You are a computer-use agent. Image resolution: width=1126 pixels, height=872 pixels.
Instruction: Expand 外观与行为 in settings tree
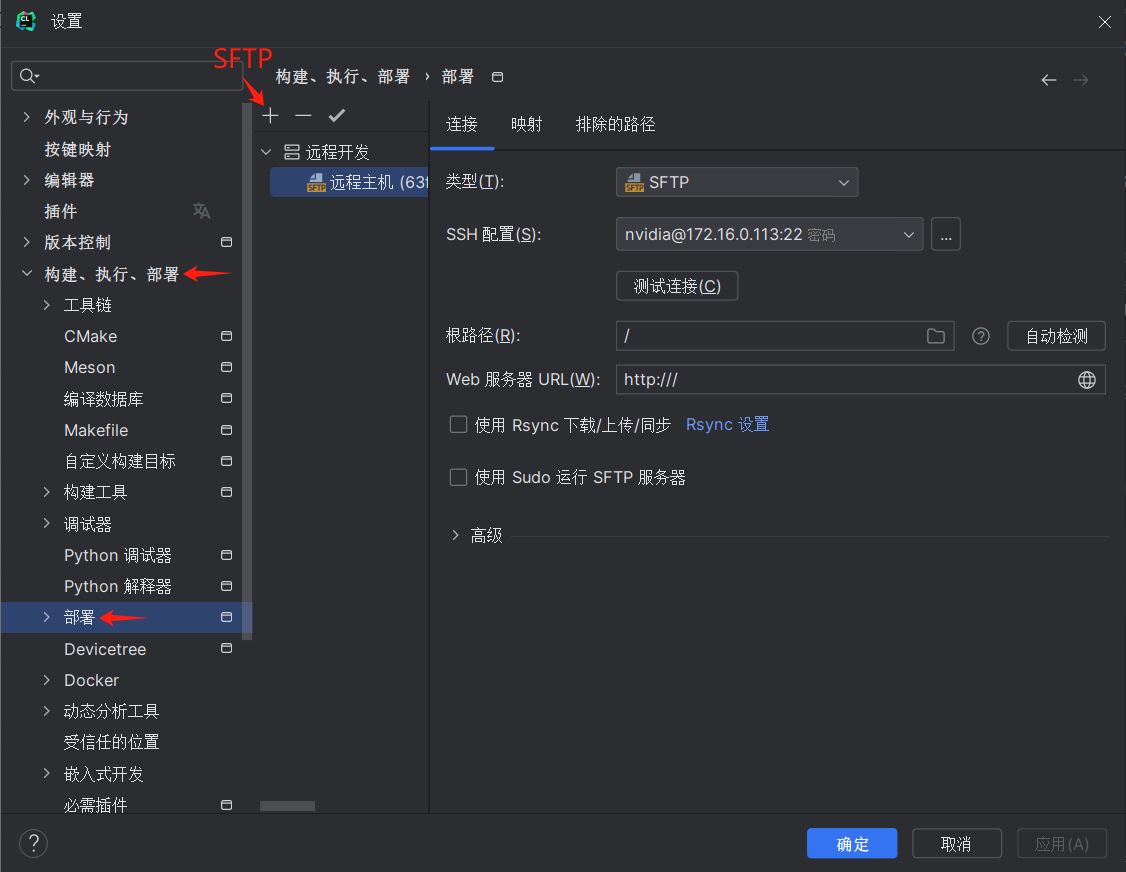click(27, 117)
